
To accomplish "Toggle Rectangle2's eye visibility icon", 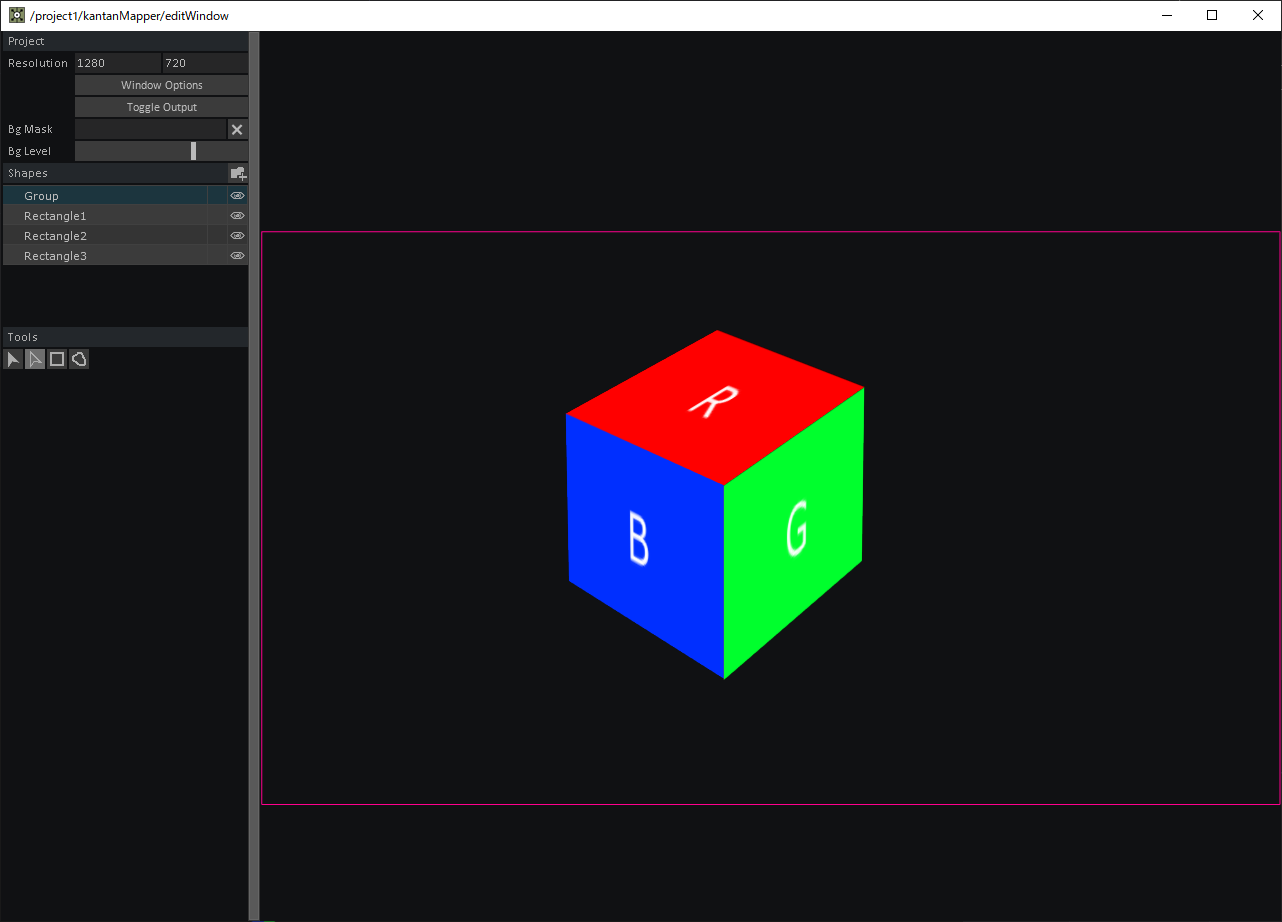I will click(236, 235).
